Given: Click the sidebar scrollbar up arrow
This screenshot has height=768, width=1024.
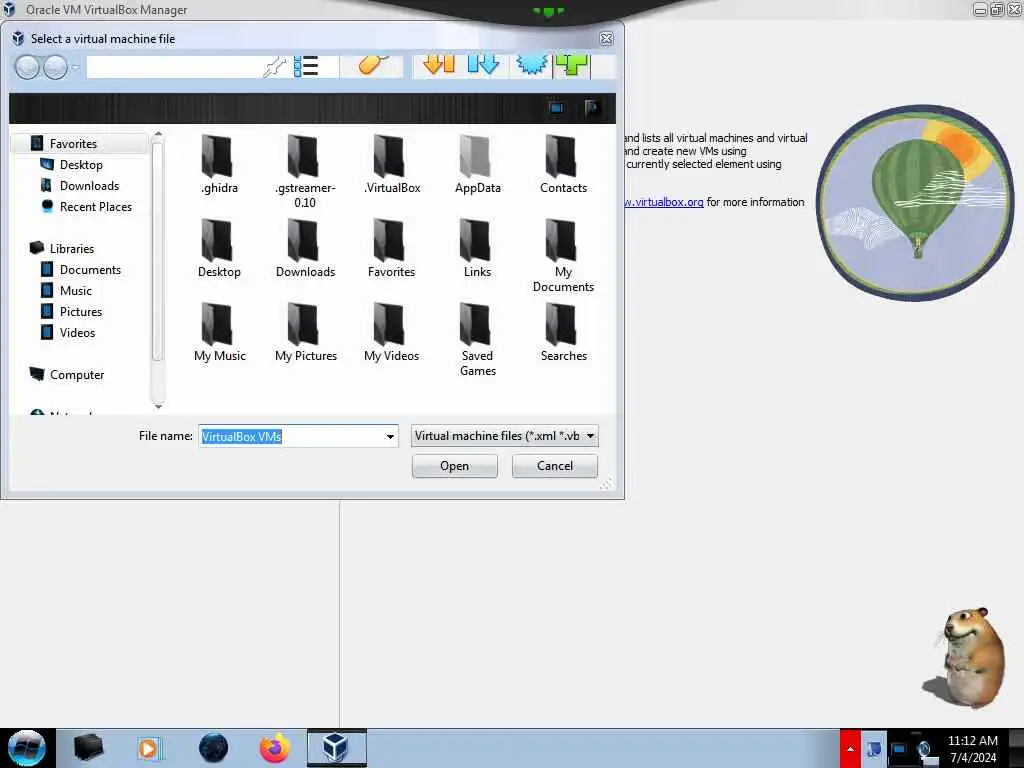Looking at the screenshot, I should tap(157, 135).
